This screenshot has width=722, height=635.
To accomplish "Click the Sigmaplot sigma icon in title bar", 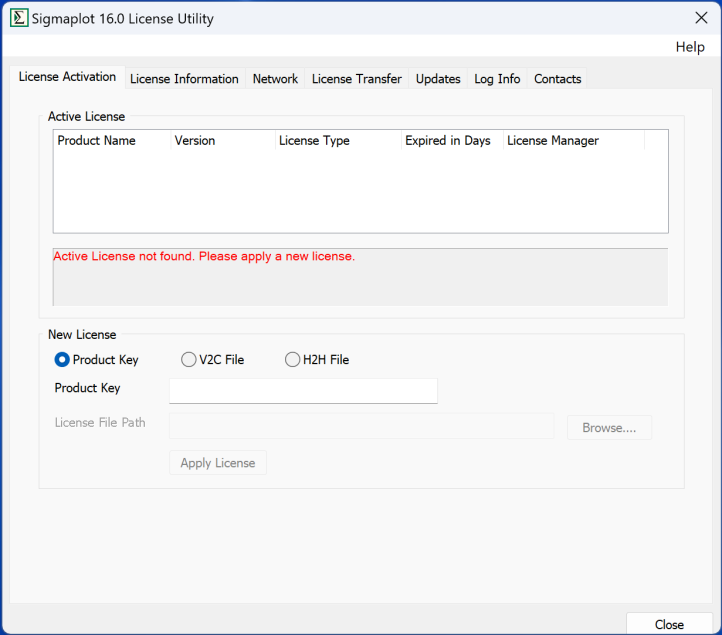I will pyautogui.click(x=19, y=18).
